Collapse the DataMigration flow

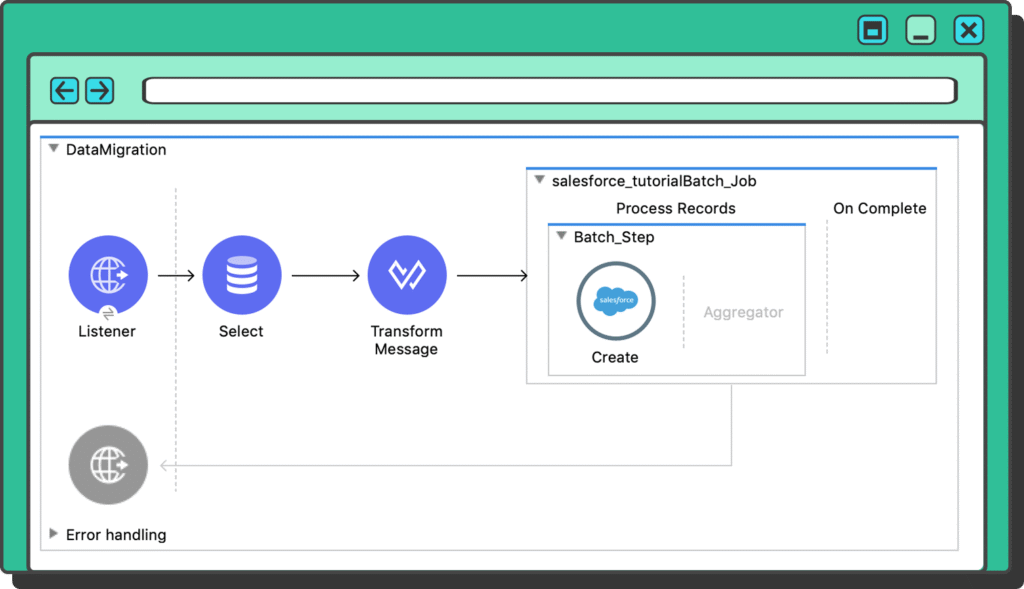[x=53, y=149]
